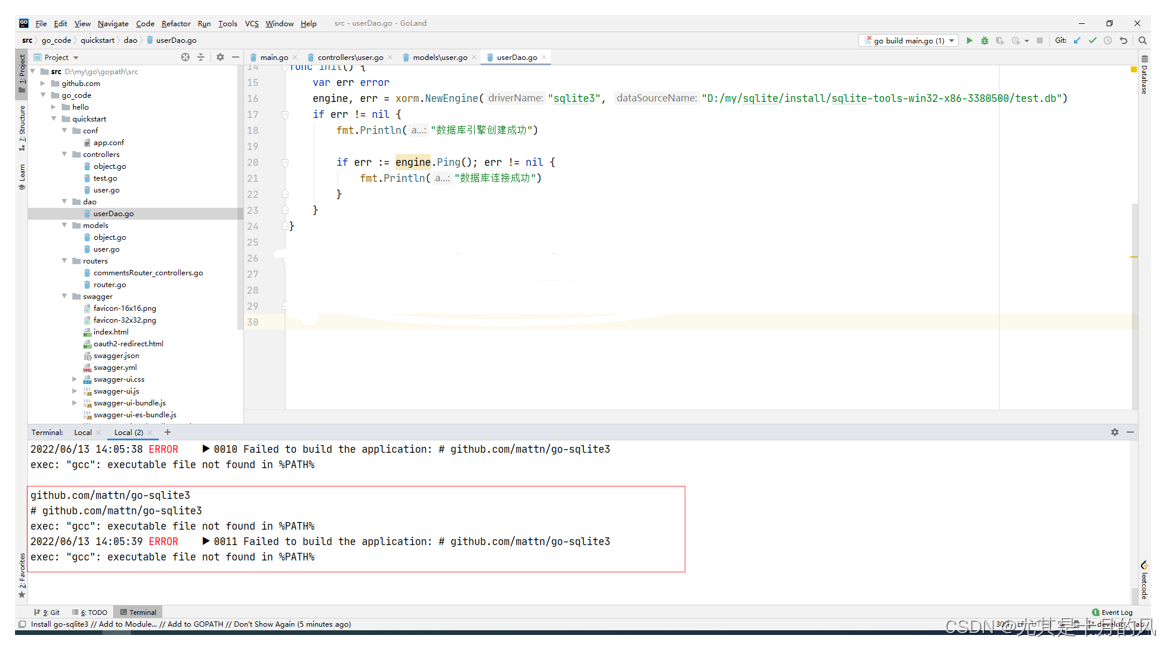Toggle tool window bars status corner icon
This screenshot has height=647, width=1172.
coord(22,624)
